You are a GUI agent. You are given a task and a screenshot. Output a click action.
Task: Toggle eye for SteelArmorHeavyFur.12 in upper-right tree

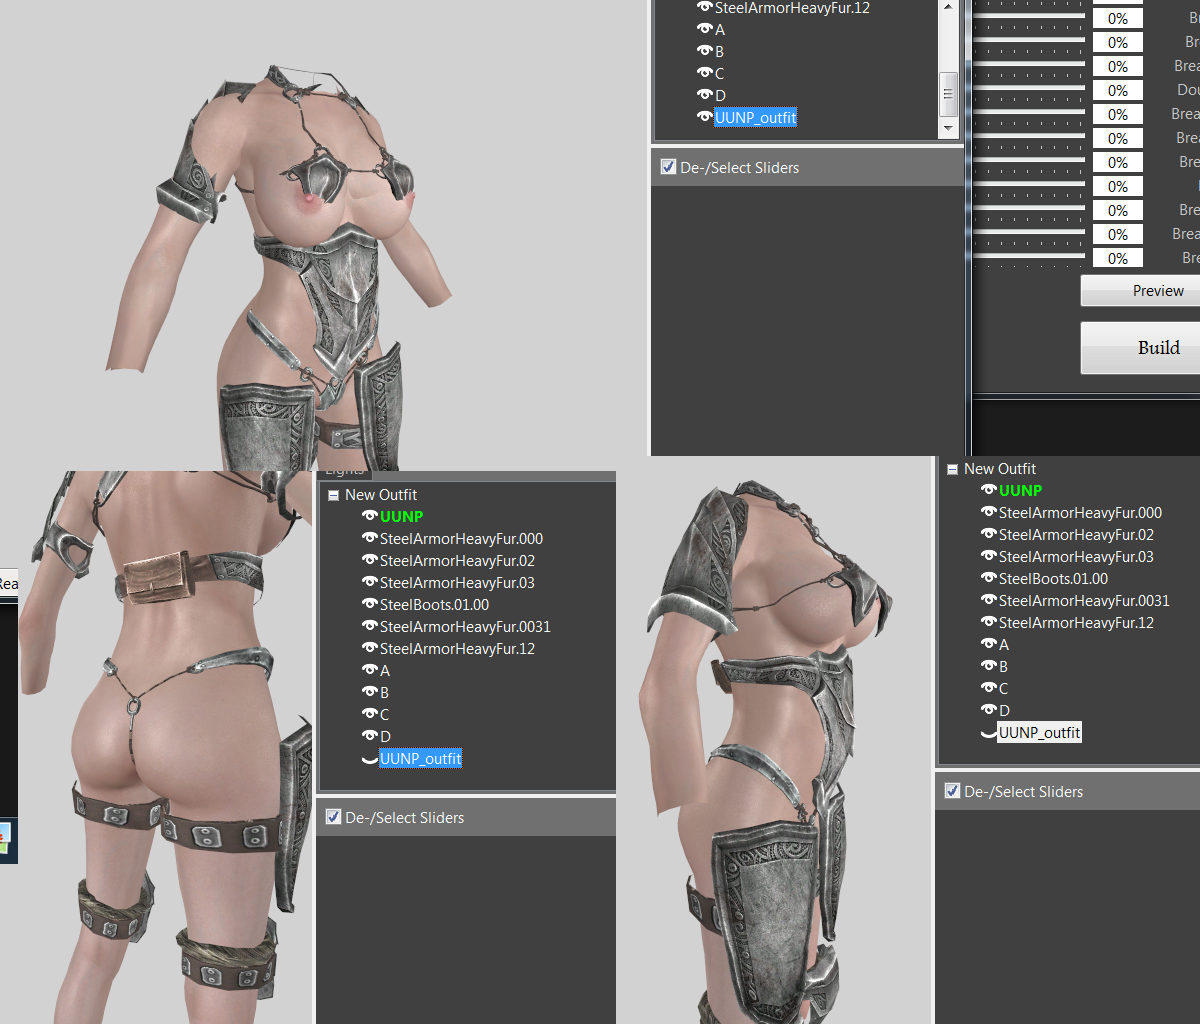pyautogui.click(x=705, y=8)
